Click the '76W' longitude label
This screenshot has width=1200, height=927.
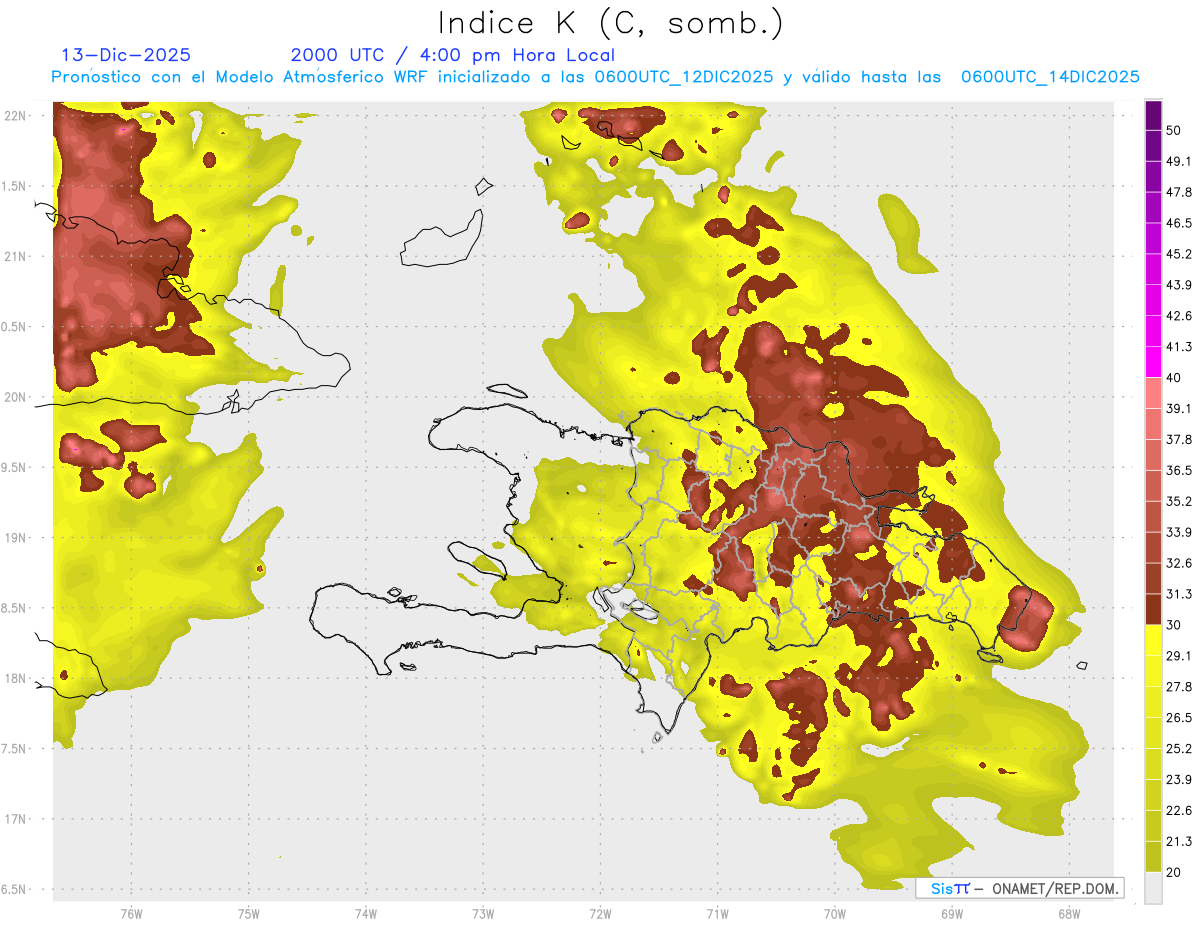pyautogui.click(x=131, y=914)
